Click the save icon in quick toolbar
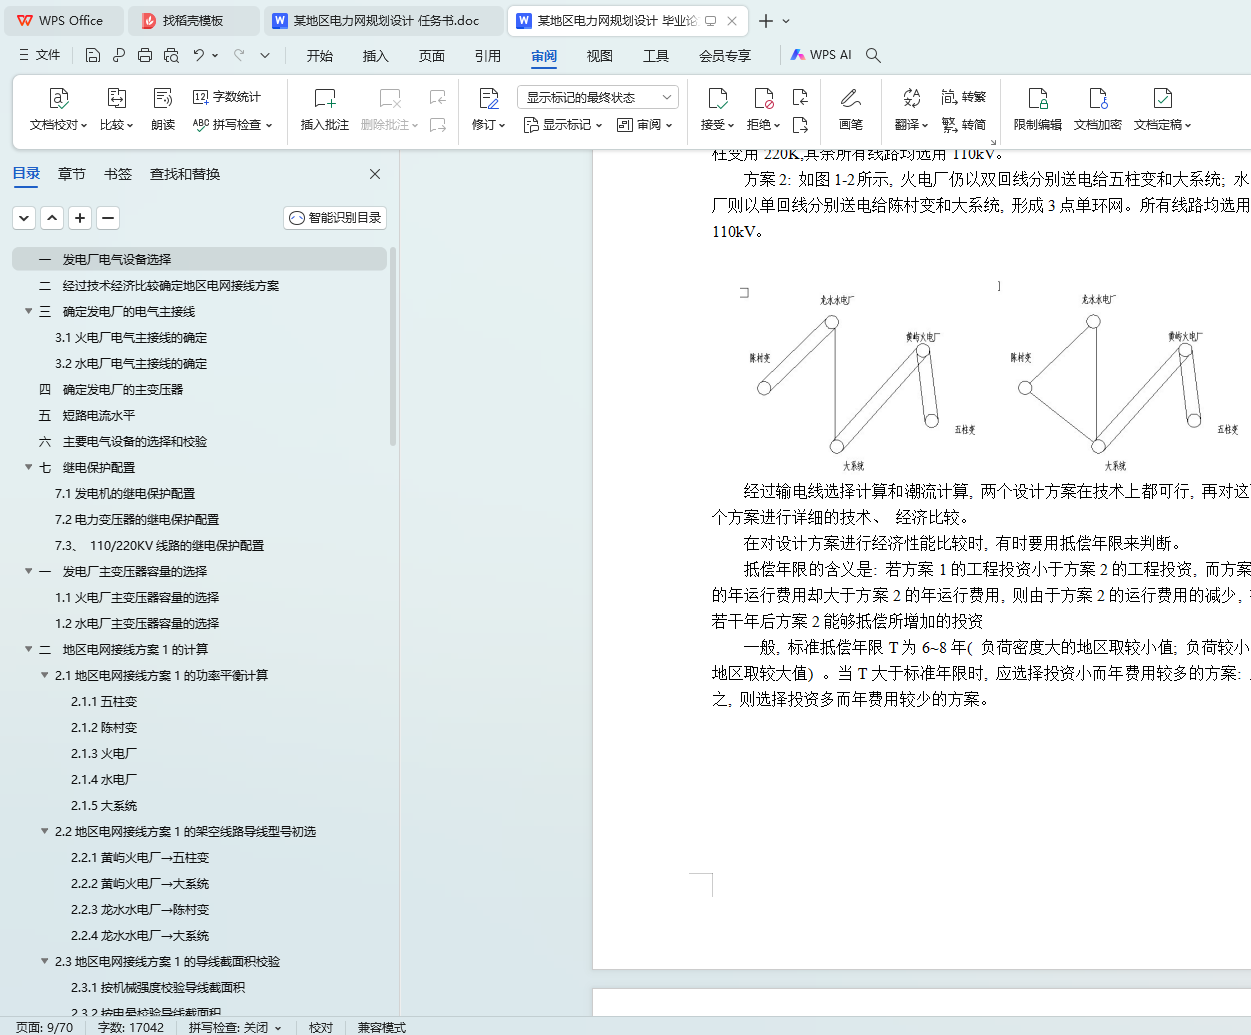The width and height of the screenshot is (1251, 1035). pos(93,55)
